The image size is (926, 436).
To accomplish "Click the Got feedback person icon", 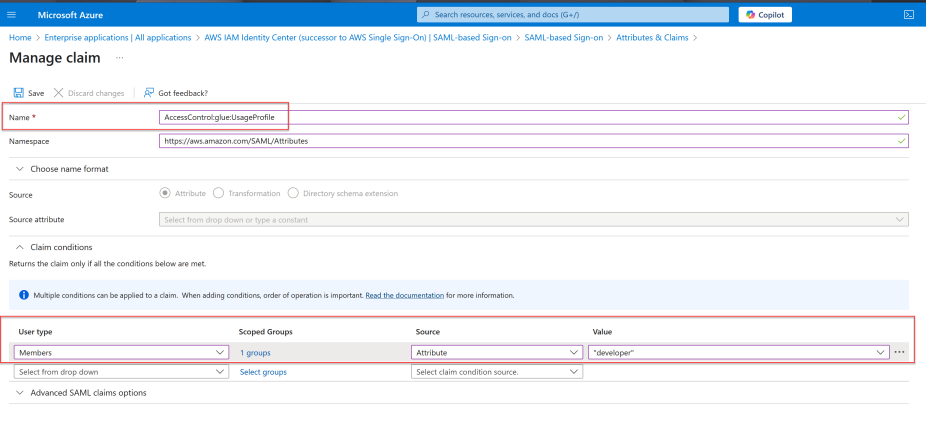I will tap(149, 93).
